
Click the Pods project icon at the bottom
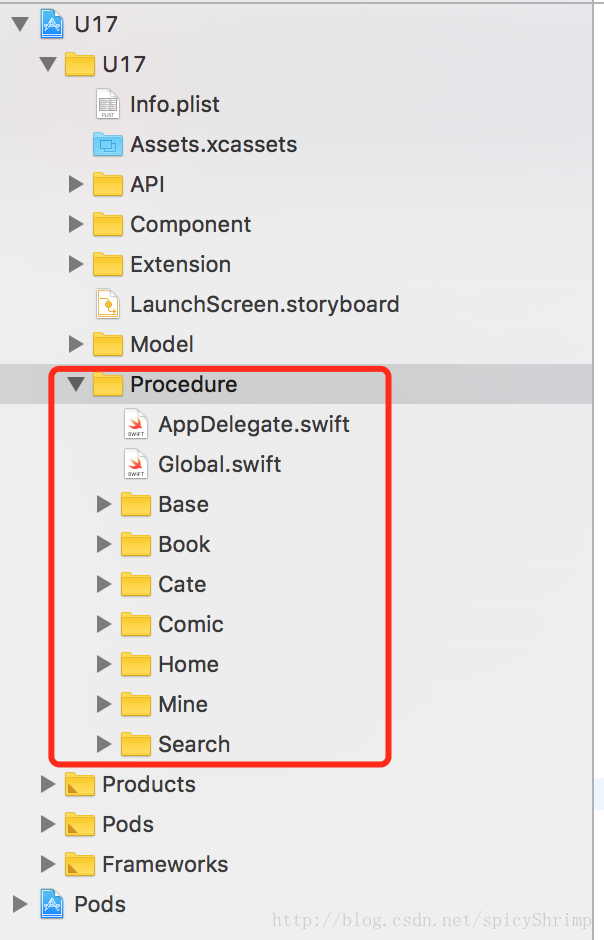[52, 904]
